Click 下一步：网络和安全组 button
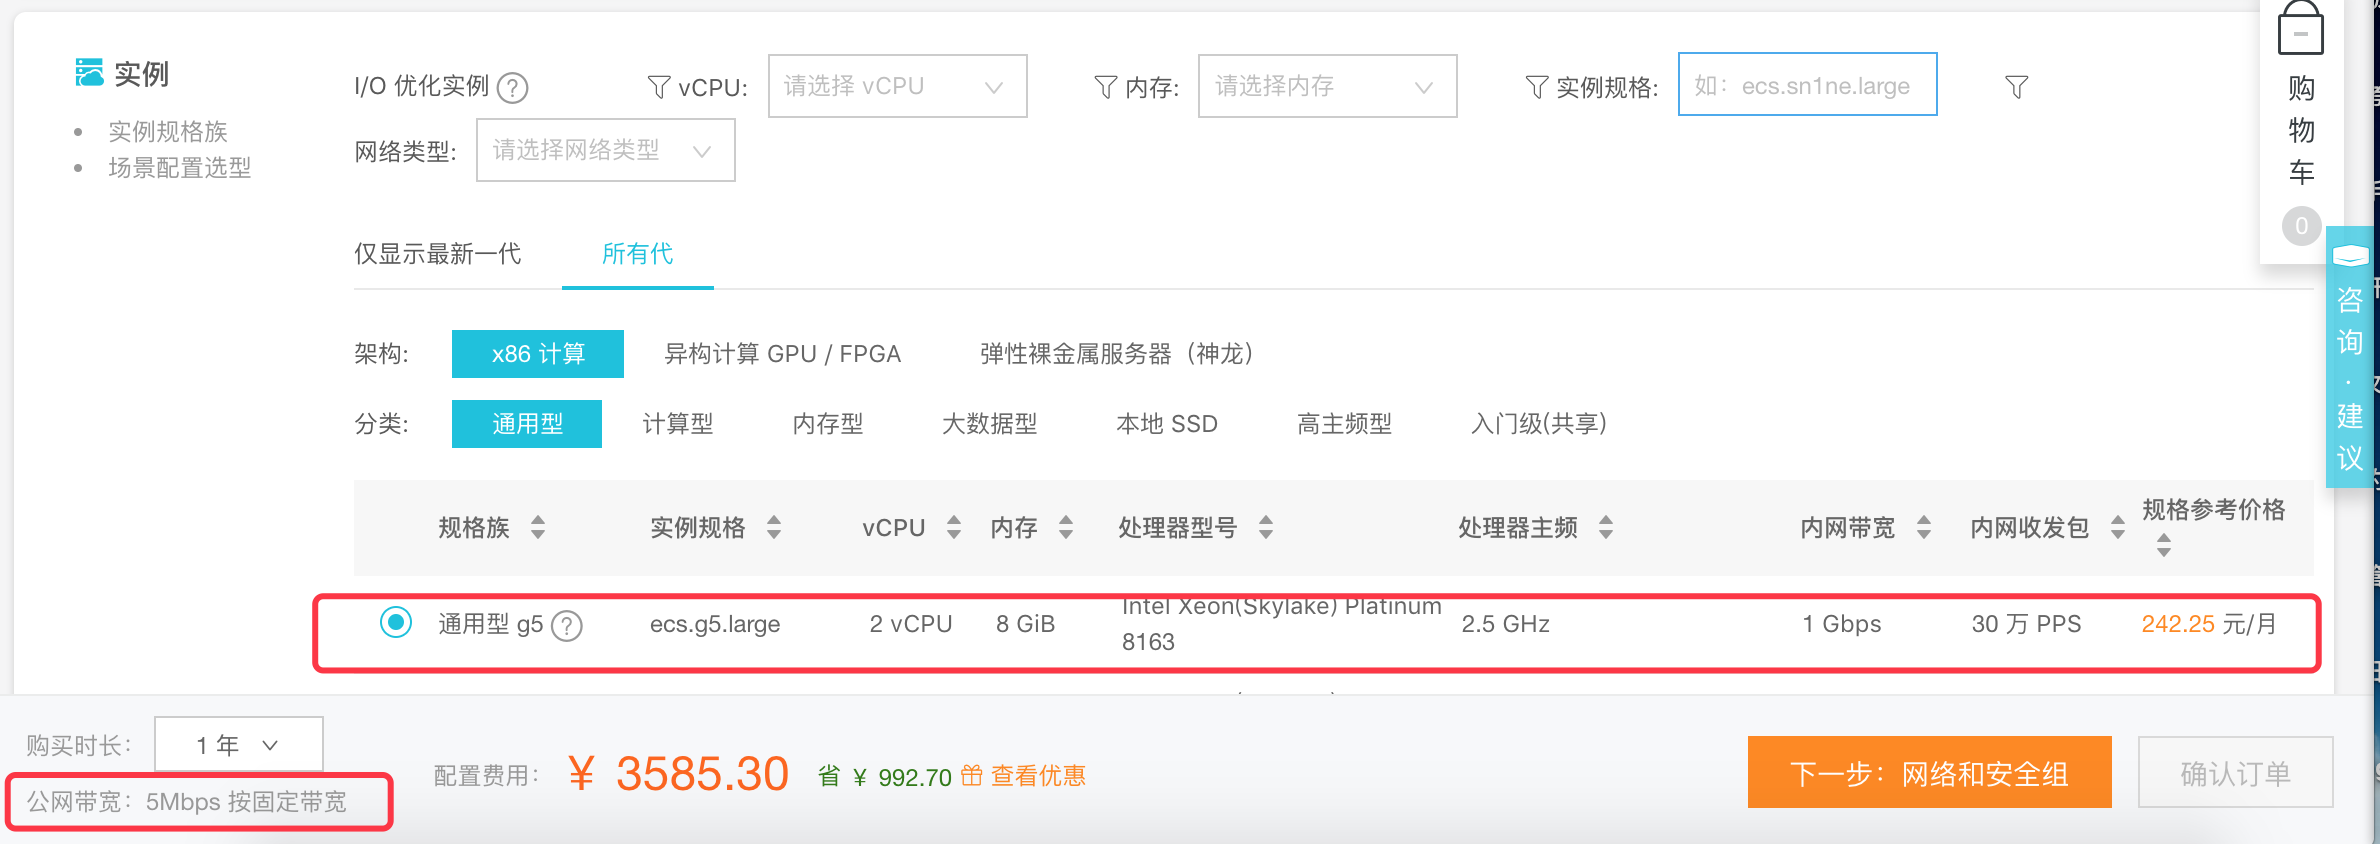 (x=1928, y=773)
